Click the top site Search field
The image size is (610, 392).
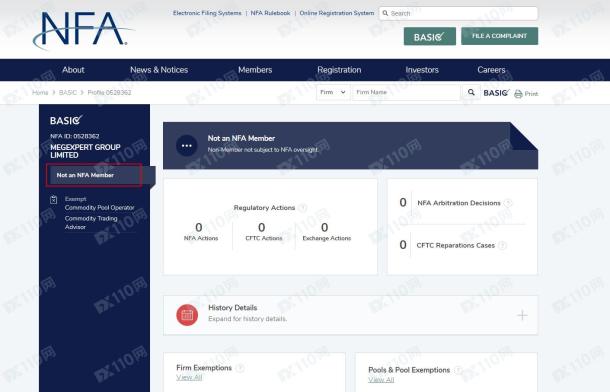[x=459, y=13]
